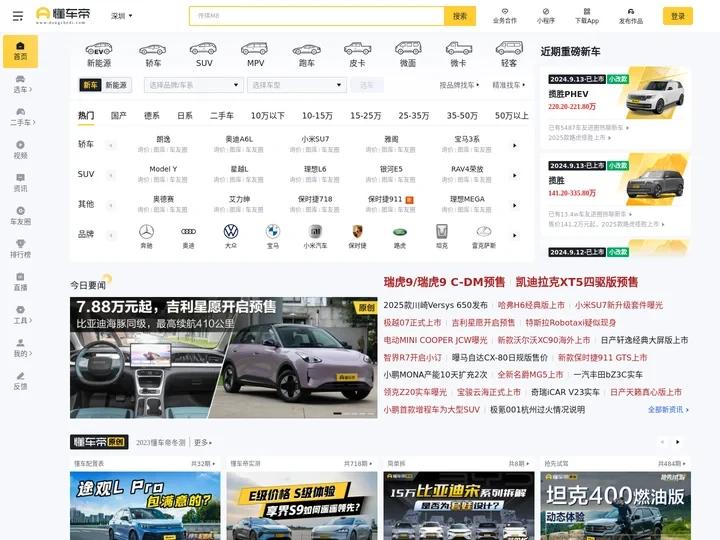Screen dimensions: 720x540
Task: Open 凯迪拉克XT5四驱版预售 headline
Action: point(577,282)
